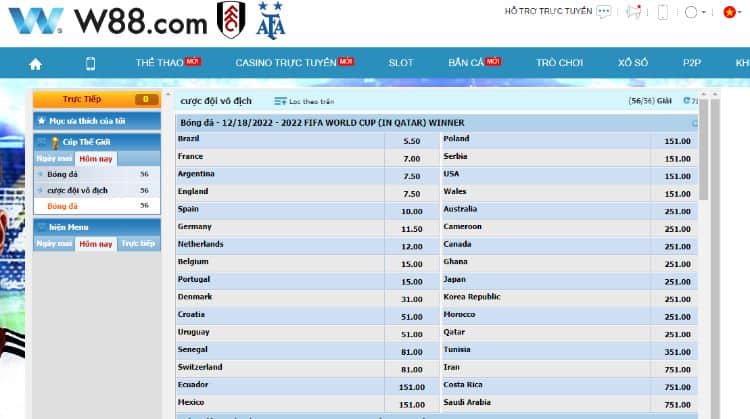
Task: Select Hôm nay tab under Cúp Thế Giới
Action: pyautogui.click(x=96, y=159)
